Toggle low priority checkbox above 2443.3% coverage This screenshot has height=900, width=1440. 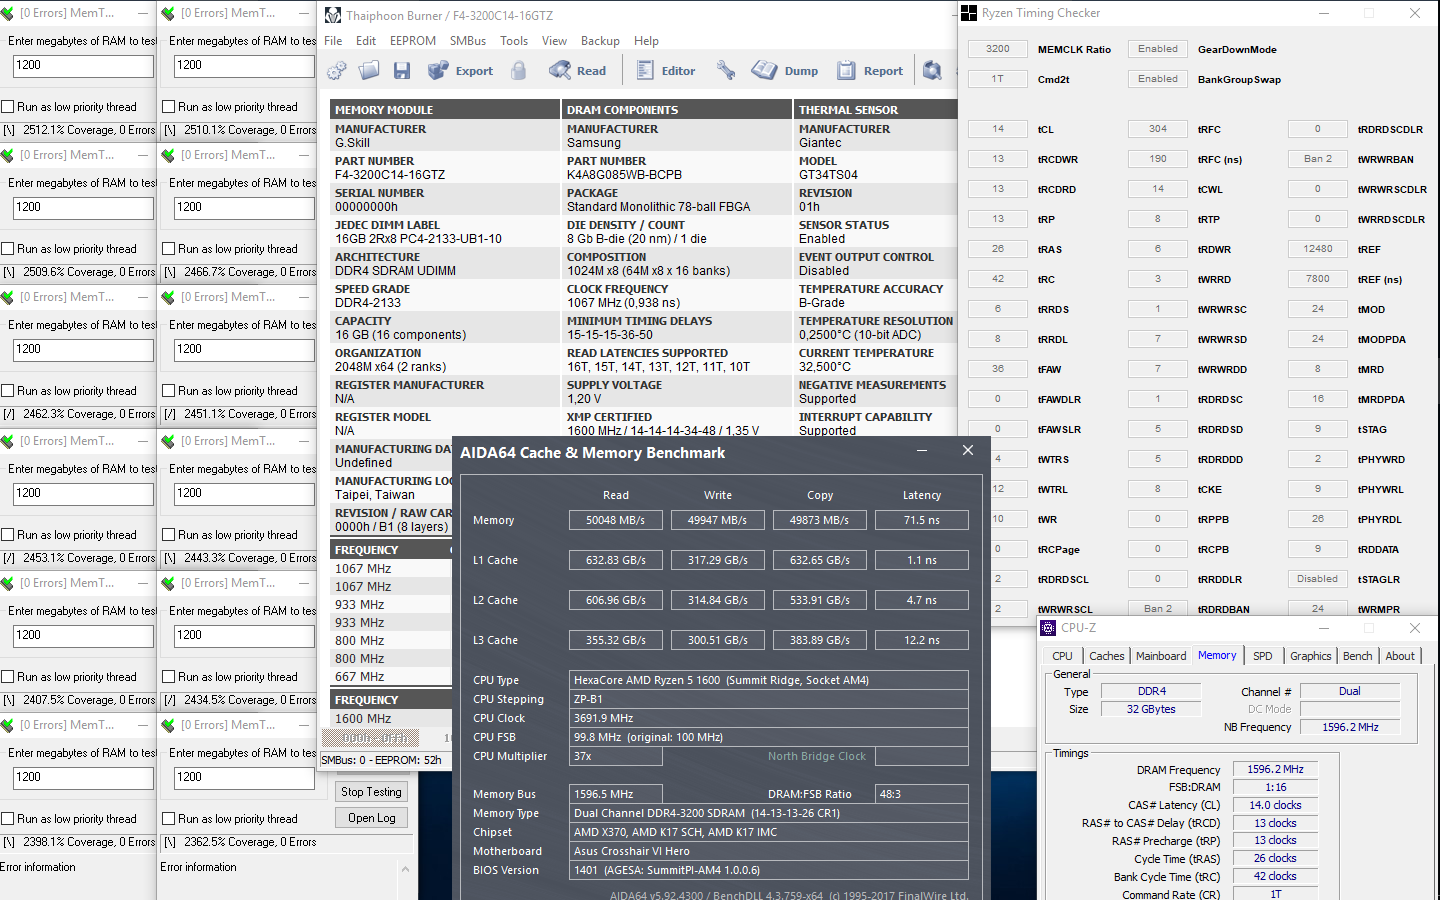coord(169,535)
